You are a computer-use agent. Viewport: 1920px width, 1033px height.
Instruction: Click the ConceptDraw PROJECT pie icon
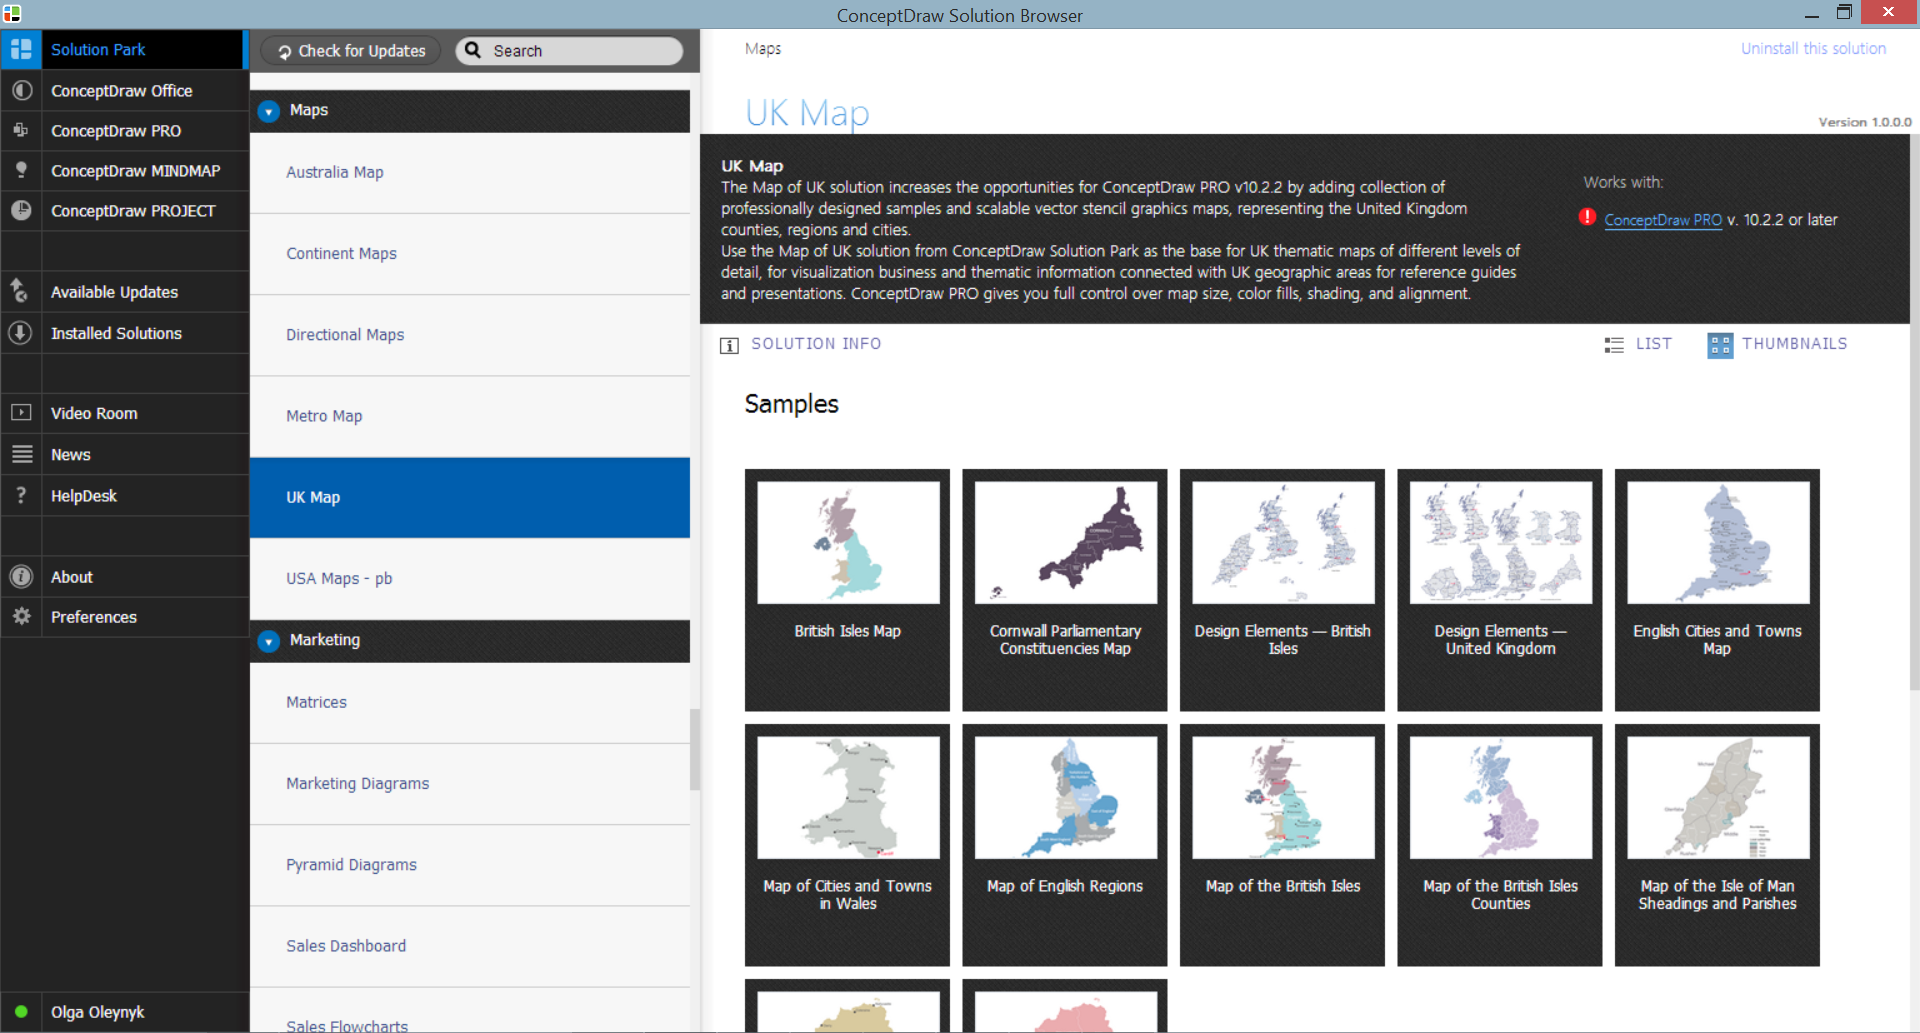(21, 210)
